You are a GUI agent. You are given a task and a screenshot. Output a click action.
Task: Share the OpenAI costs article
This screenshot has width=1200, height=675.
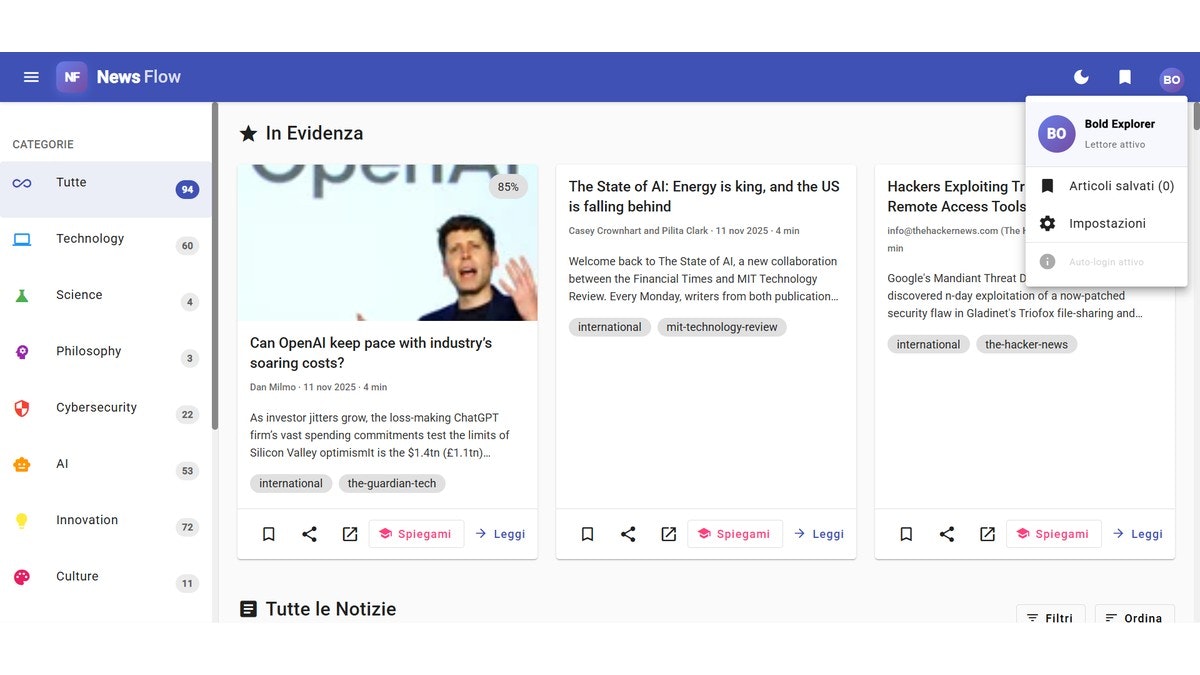tap(309, 533)
